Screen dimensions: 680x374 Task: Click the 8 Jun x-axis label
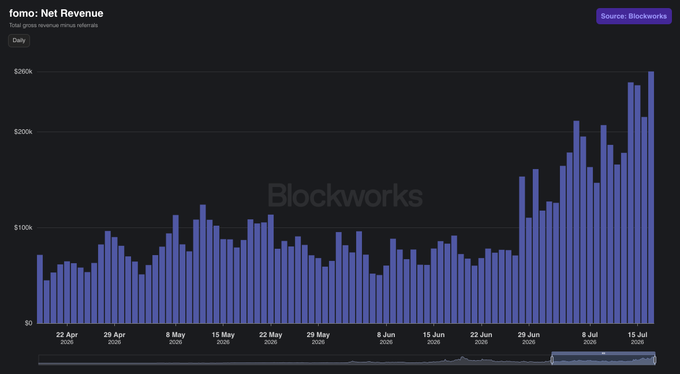[386, 338]
